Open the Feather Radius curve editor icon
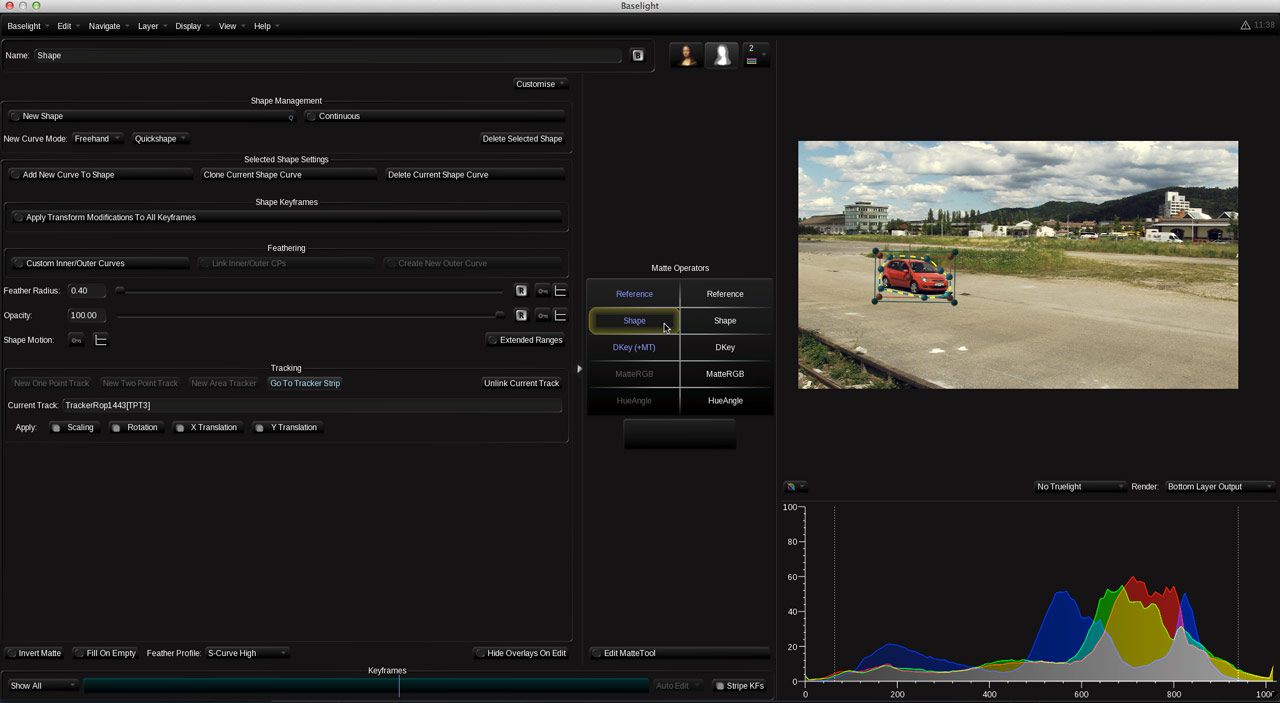This screenshot has width=1280, height=703. (x=560, y=290)
